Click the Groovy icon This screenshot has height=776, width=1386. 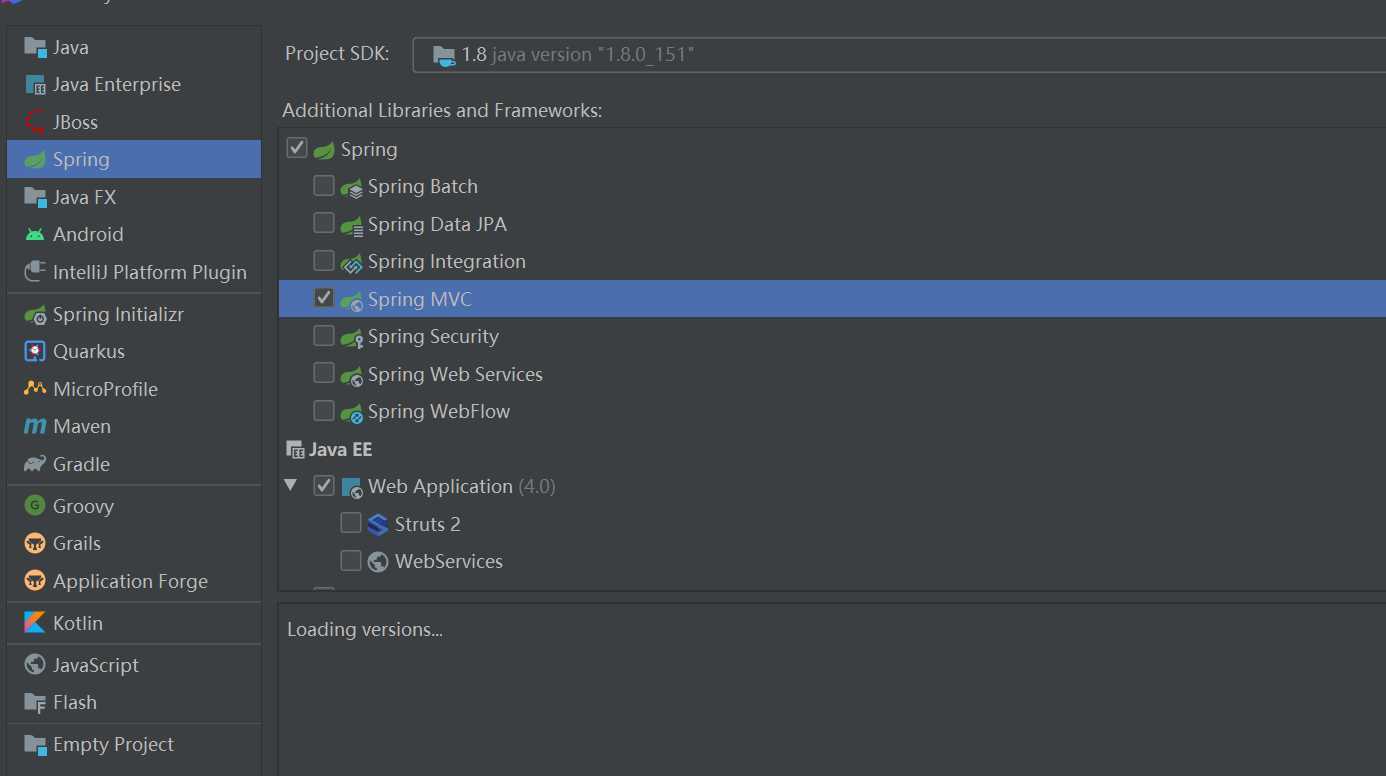coord(35,506)
